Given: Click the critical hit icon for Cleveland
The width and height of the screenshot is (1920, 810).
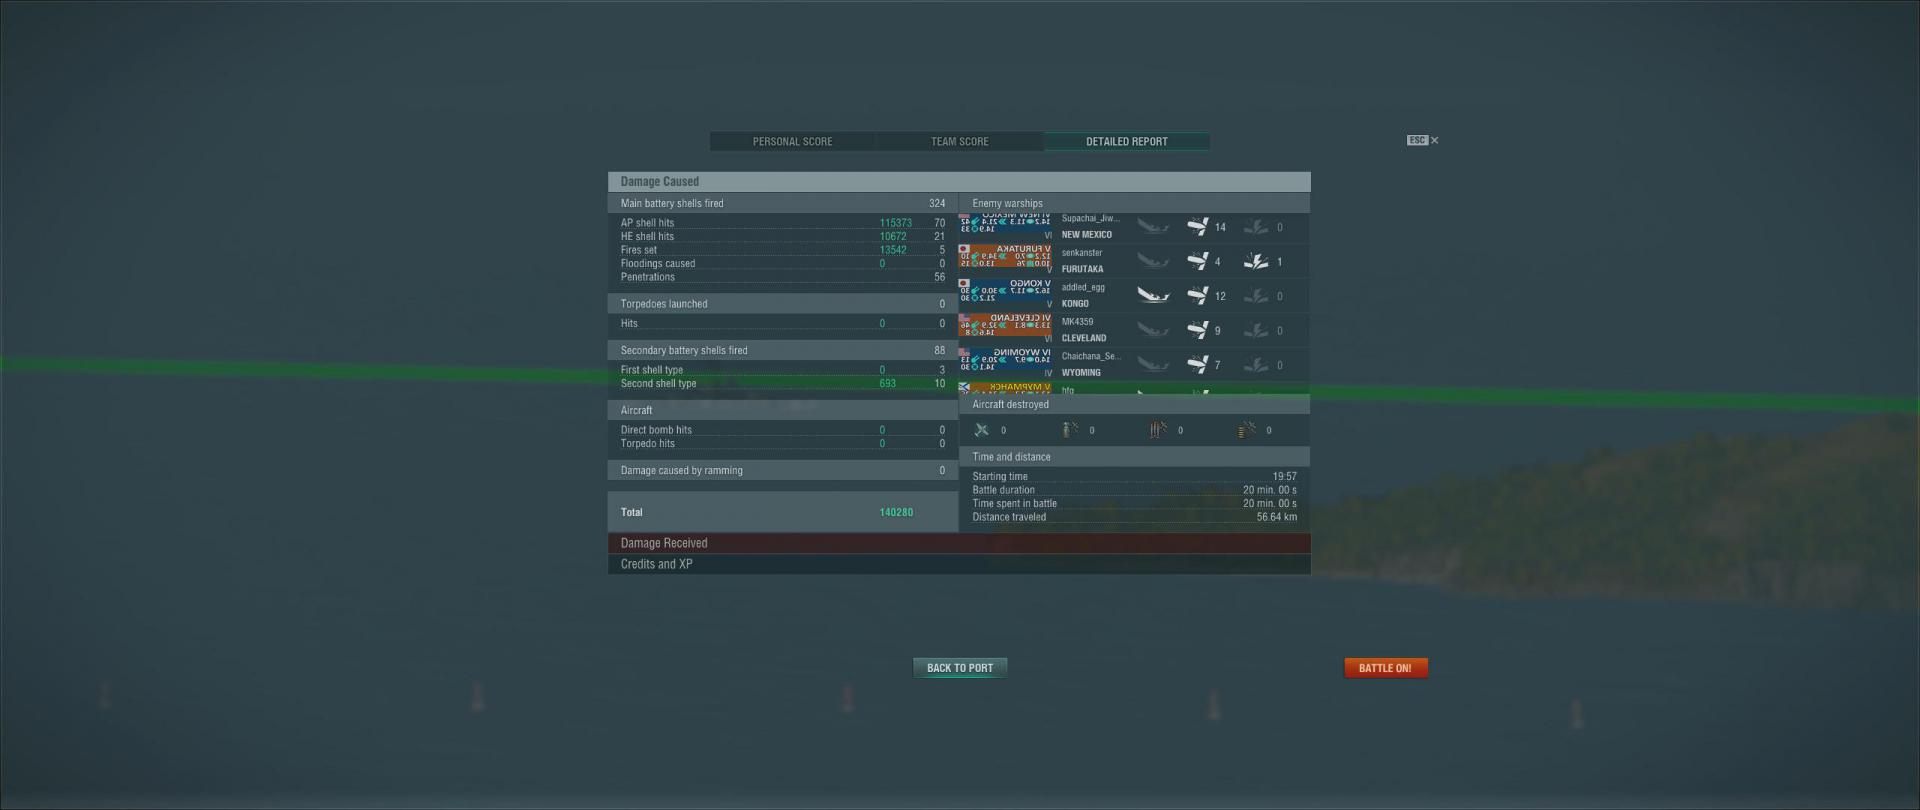Looking at the screenshot, I should click(1256, 330).
